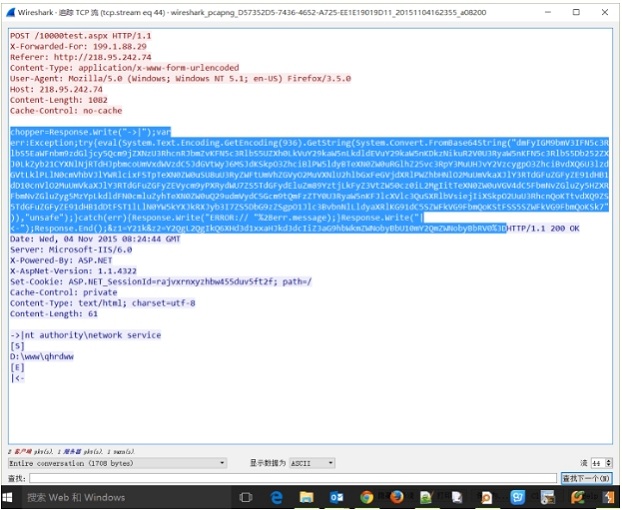Click the Find Next (N) button
The width and height of the screenshot is (622, 510).
pyautogui.click(x=586, y=478)
